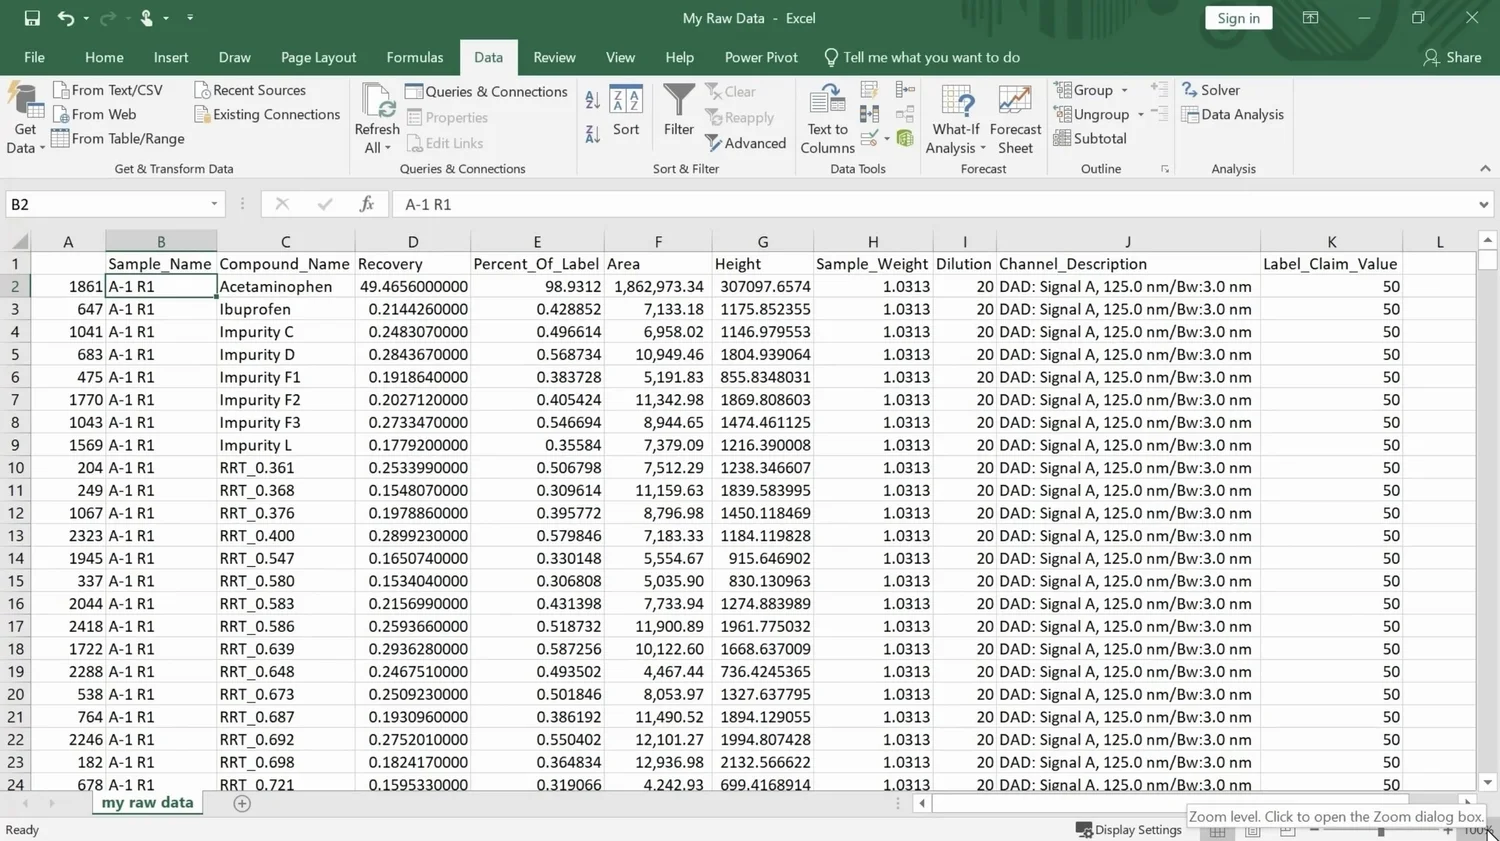
Task: Remove duplicates from the dataset
Action: point(869,115)
